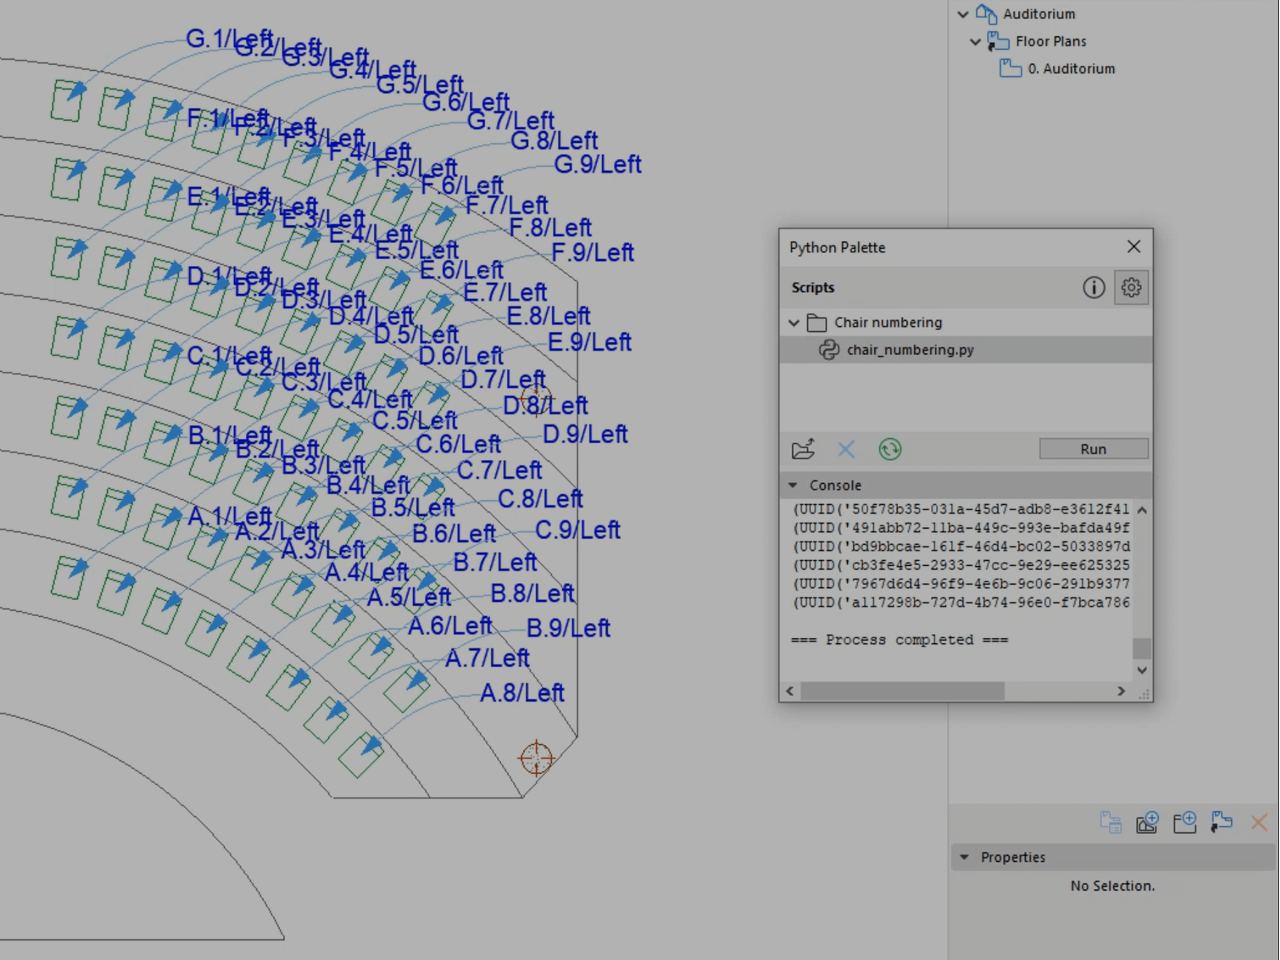Image resolution: width=1280 pixels, height=960 pixels.
Task: Click the save current view icon
Action: coord(1147,822)
